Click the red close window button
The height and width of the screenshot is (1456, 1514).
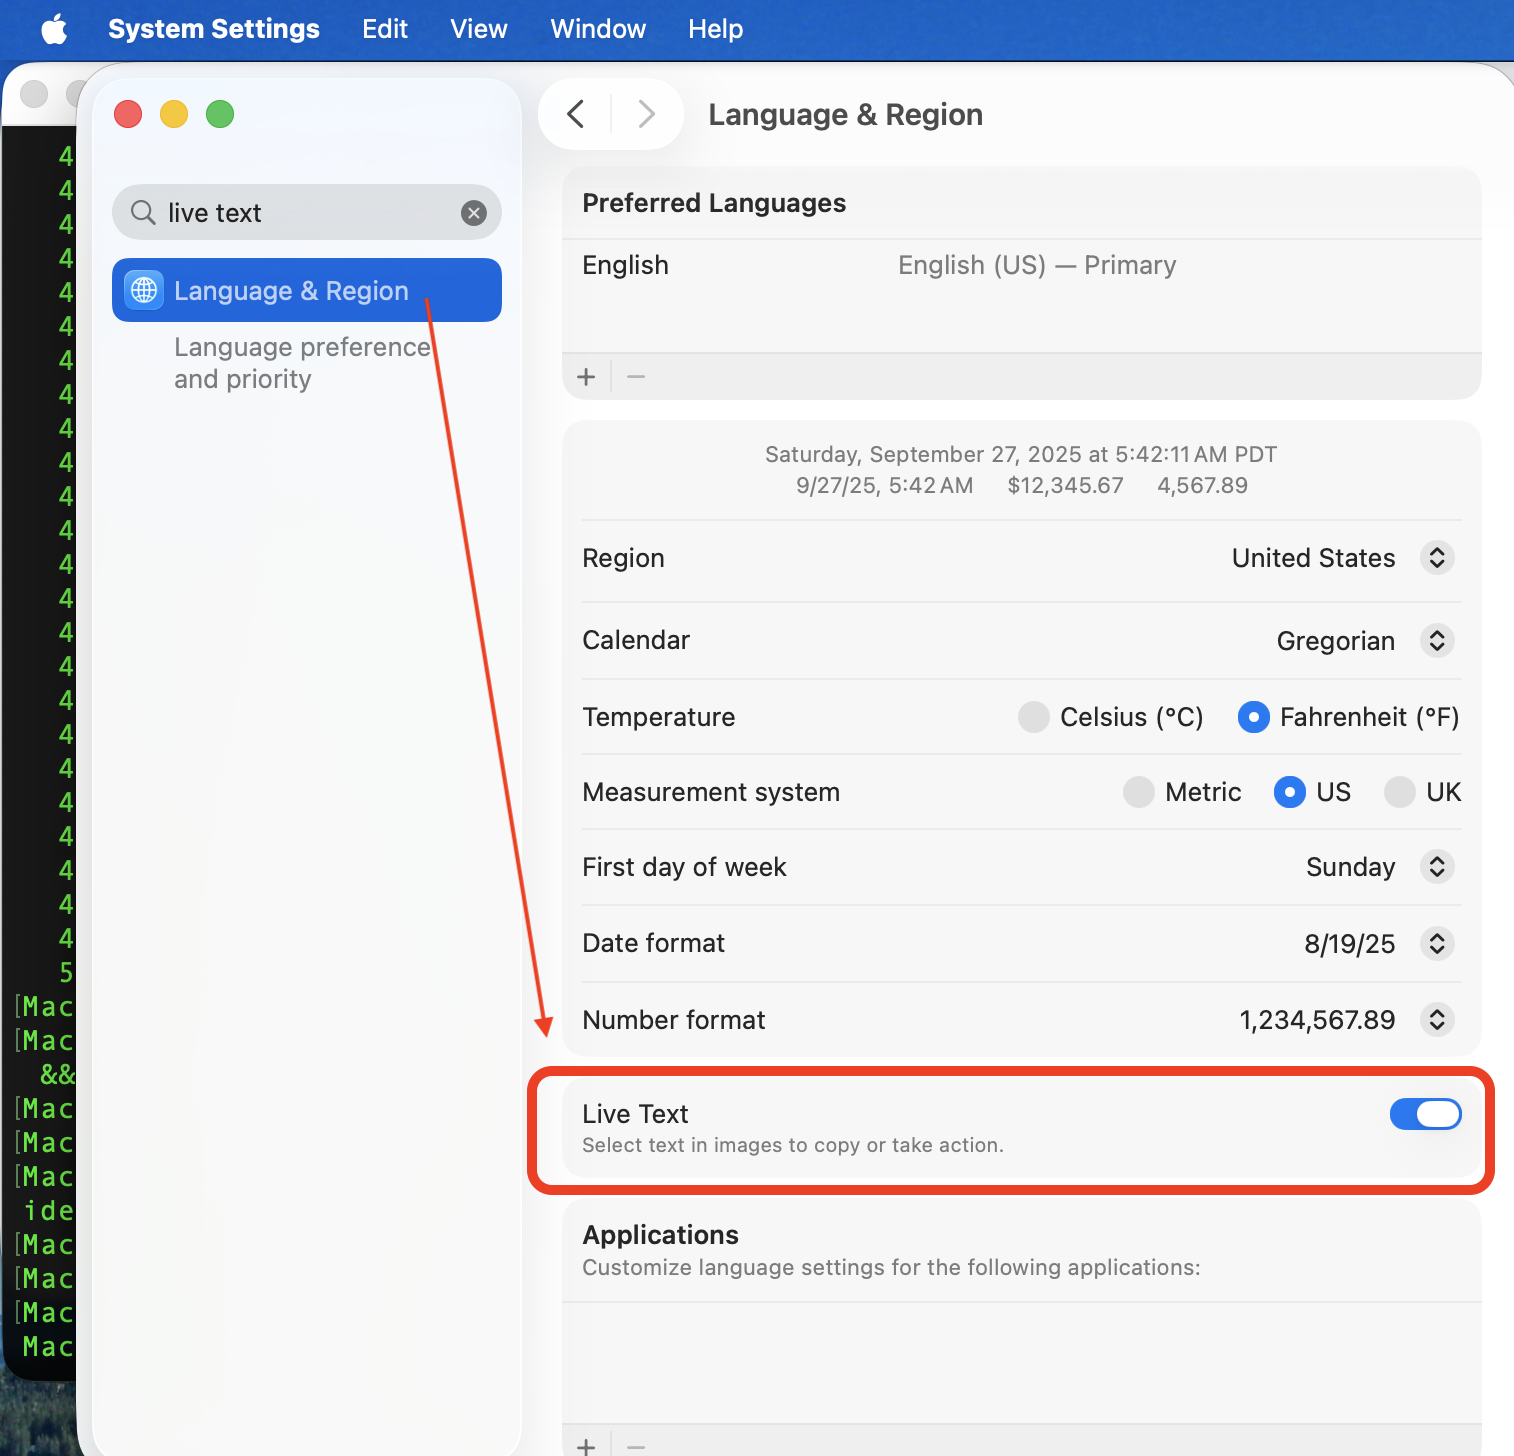(x=128, y=114)
